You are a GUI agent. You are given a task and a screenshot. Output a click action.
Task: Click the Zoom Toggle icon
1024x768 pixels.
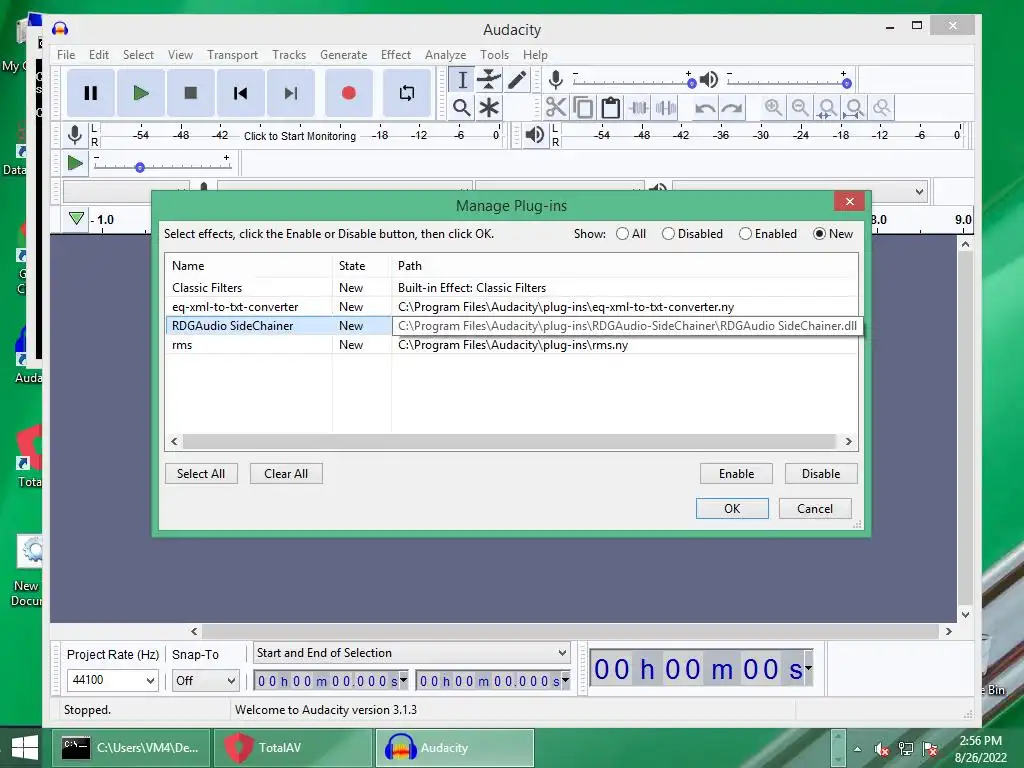point(882,107)
